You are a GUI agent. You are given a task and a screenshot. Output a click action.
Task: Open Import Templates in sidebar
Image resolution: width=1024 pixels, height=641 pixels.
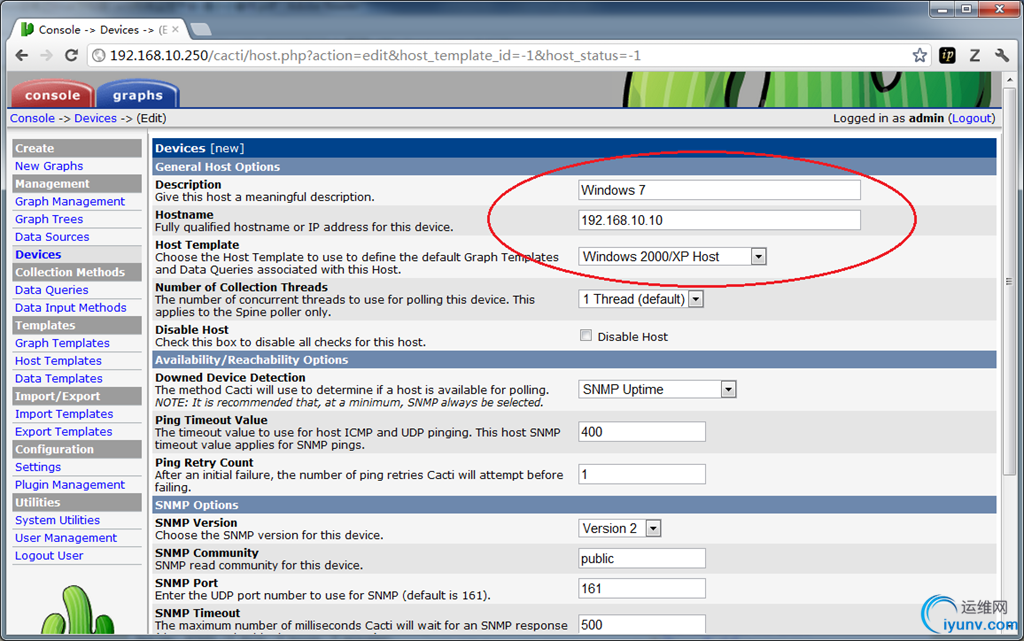pos(64,413)
